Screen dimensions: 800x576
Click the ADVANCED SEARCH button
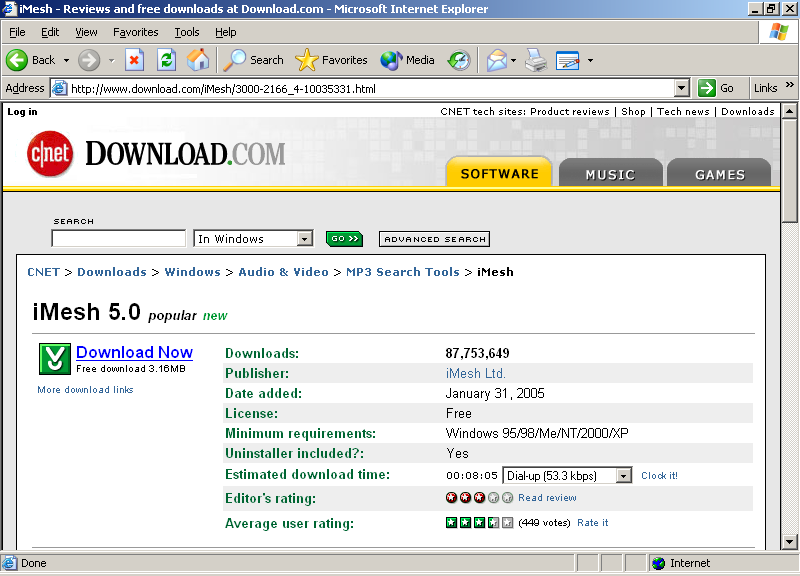(x=434, y=239)
